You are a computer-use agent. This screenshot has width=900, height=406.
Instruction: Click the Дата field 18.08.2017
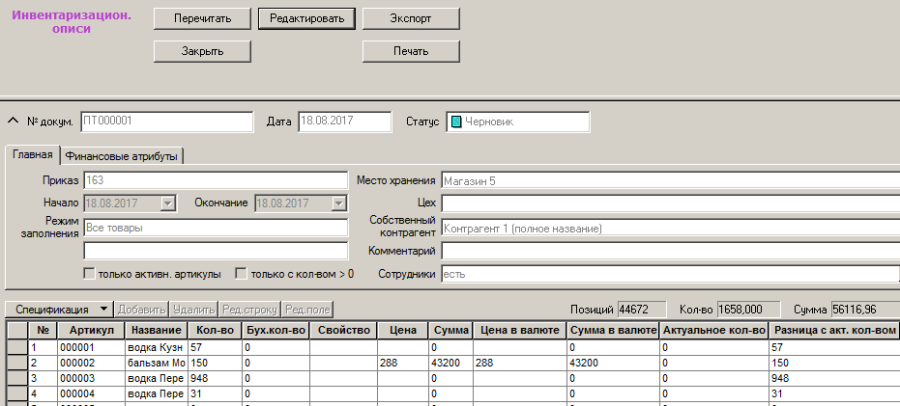tap(344, 122)
